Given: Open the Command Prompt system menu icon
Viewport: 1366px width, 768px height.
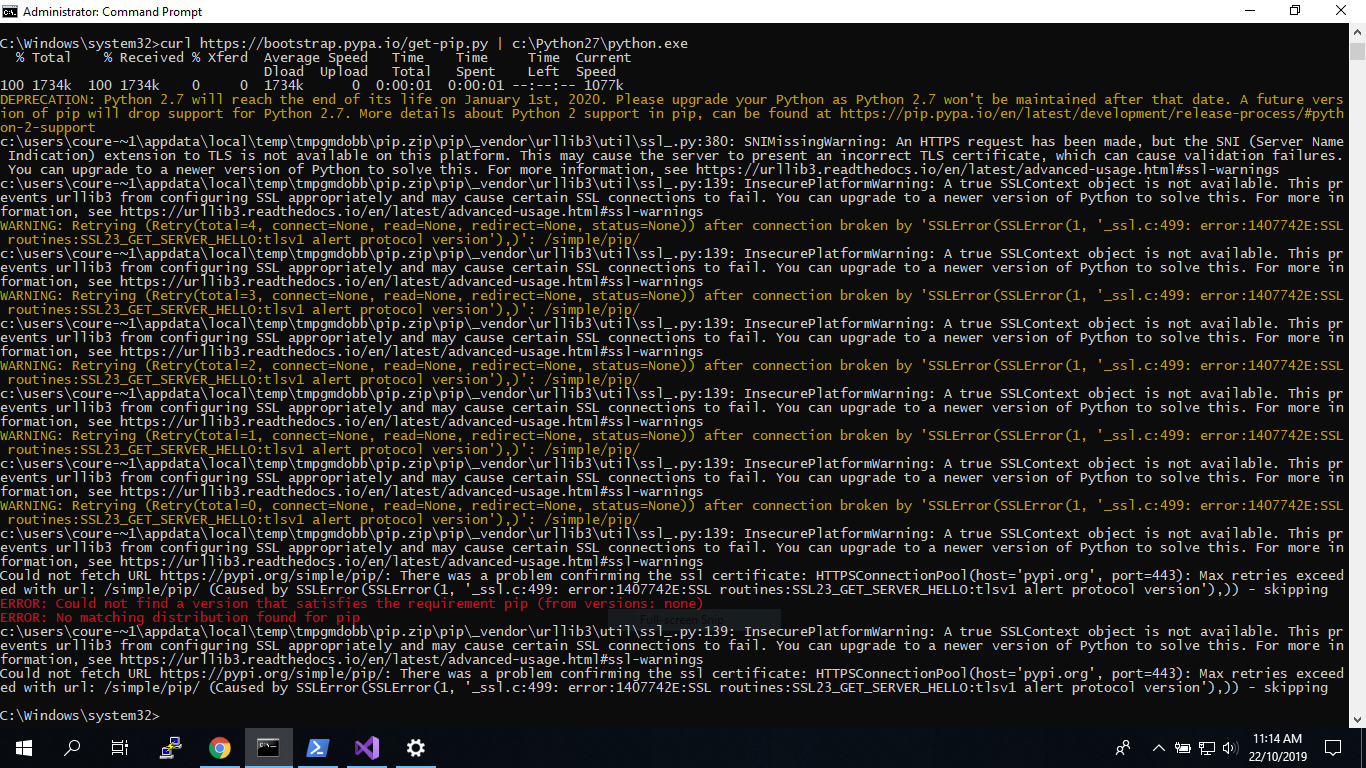Looking at the screenshot, I should point(10,11).
